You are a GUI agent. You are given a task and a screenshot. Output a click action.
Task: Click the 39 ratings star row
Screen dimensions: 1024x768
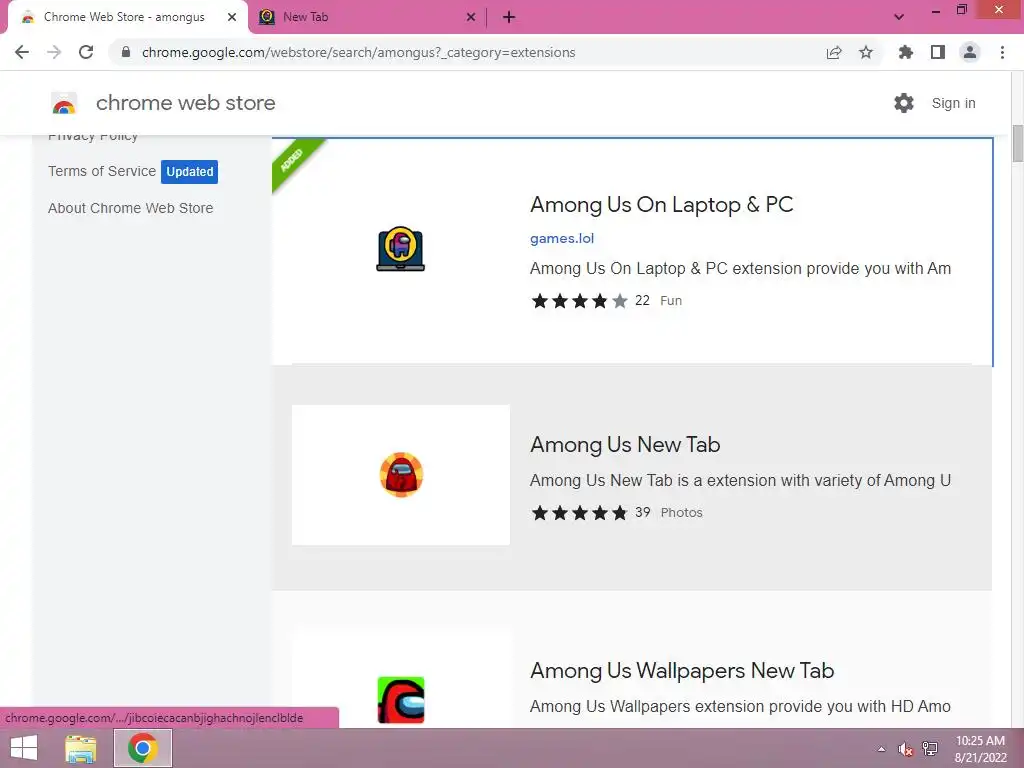point(579,513)
